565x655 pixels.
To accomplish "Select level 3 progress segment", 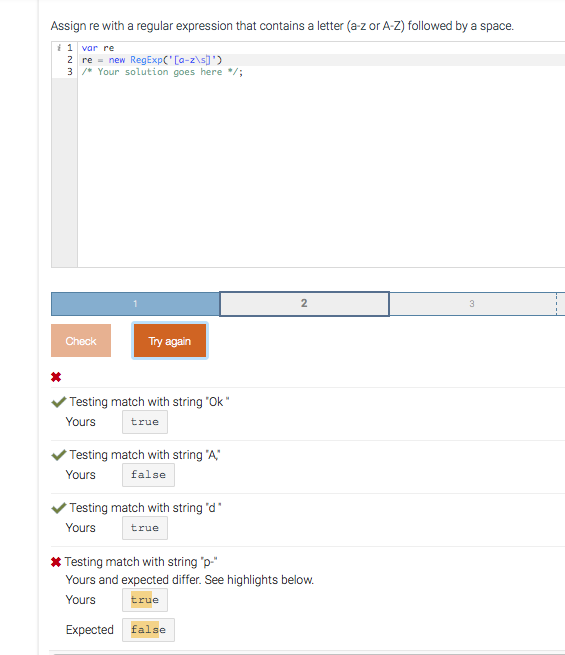I will [x=472, y=304].
